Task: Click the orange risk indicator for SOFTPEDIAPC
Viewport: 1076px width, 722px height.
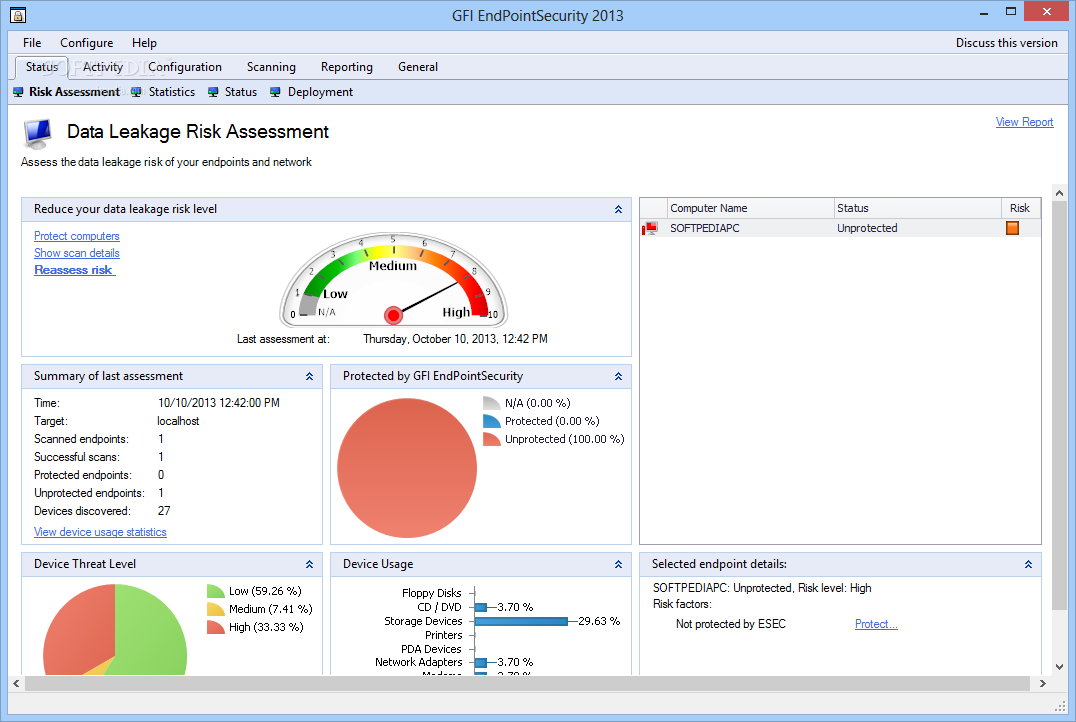Action: point(1012,228)
